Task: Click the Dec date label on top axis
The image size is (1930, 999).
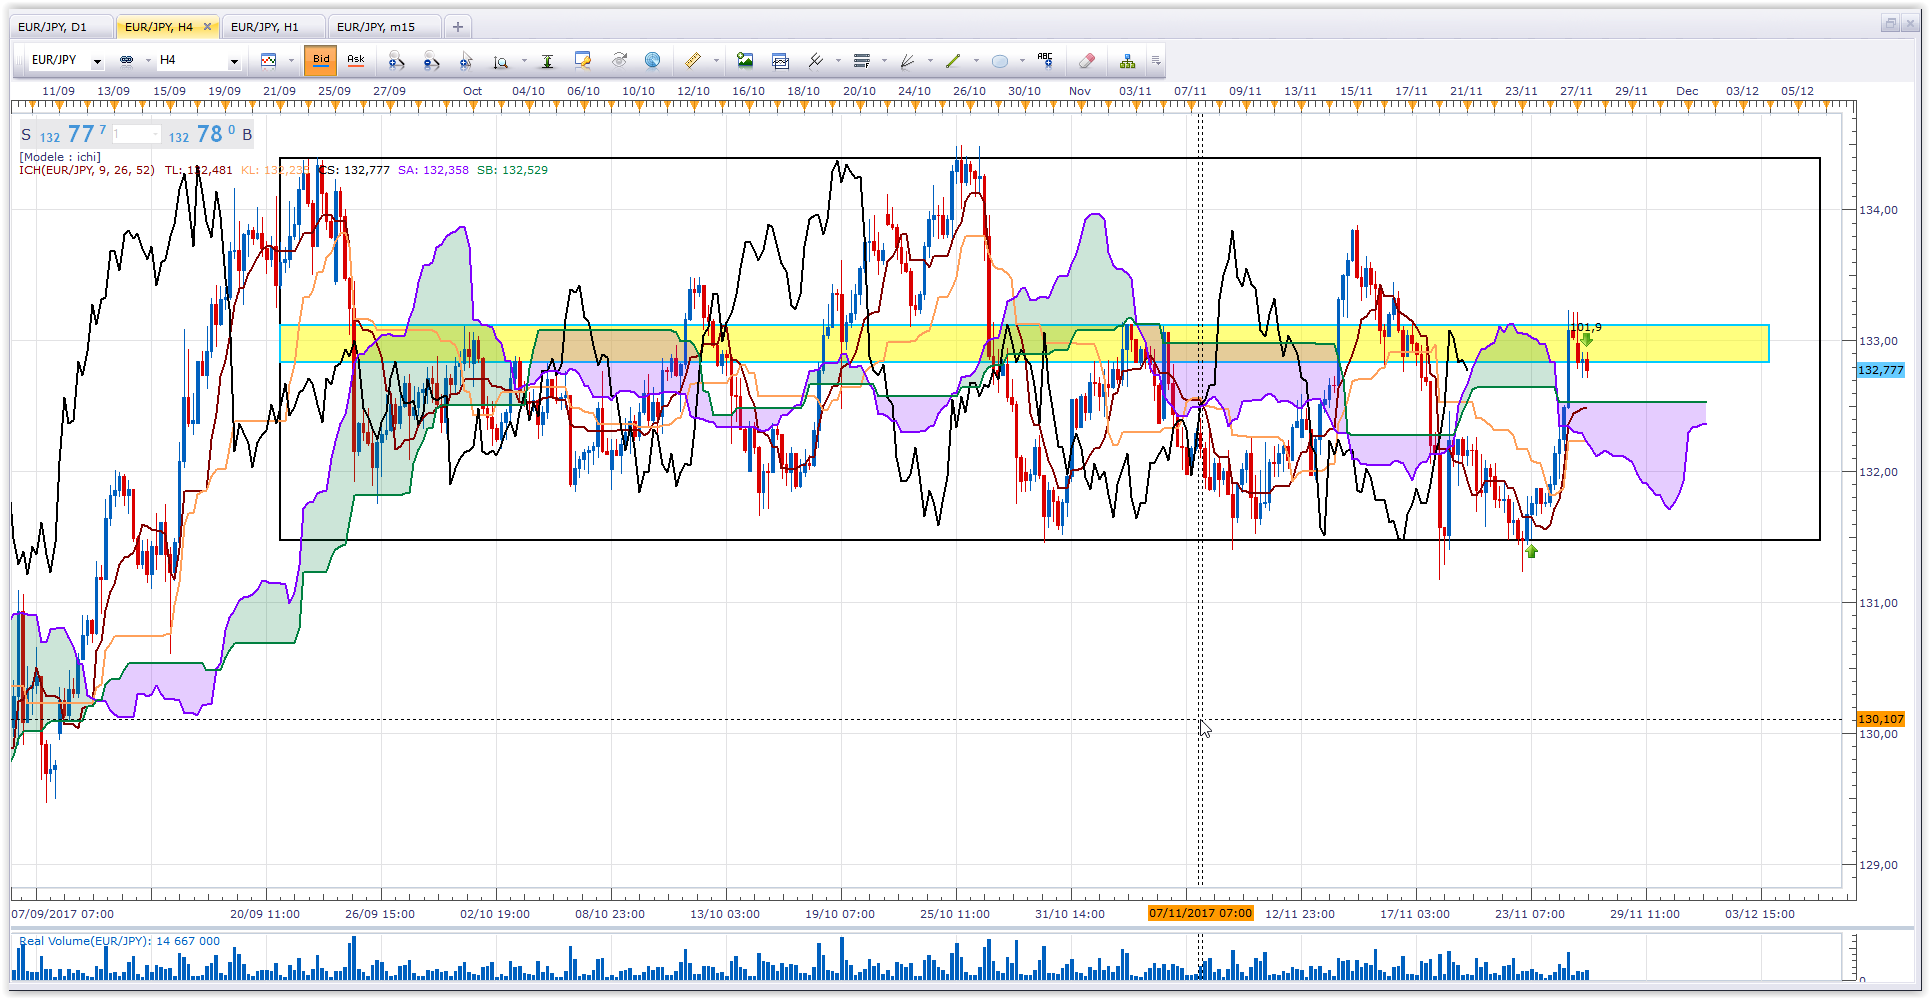Action: pos(1687,91)
